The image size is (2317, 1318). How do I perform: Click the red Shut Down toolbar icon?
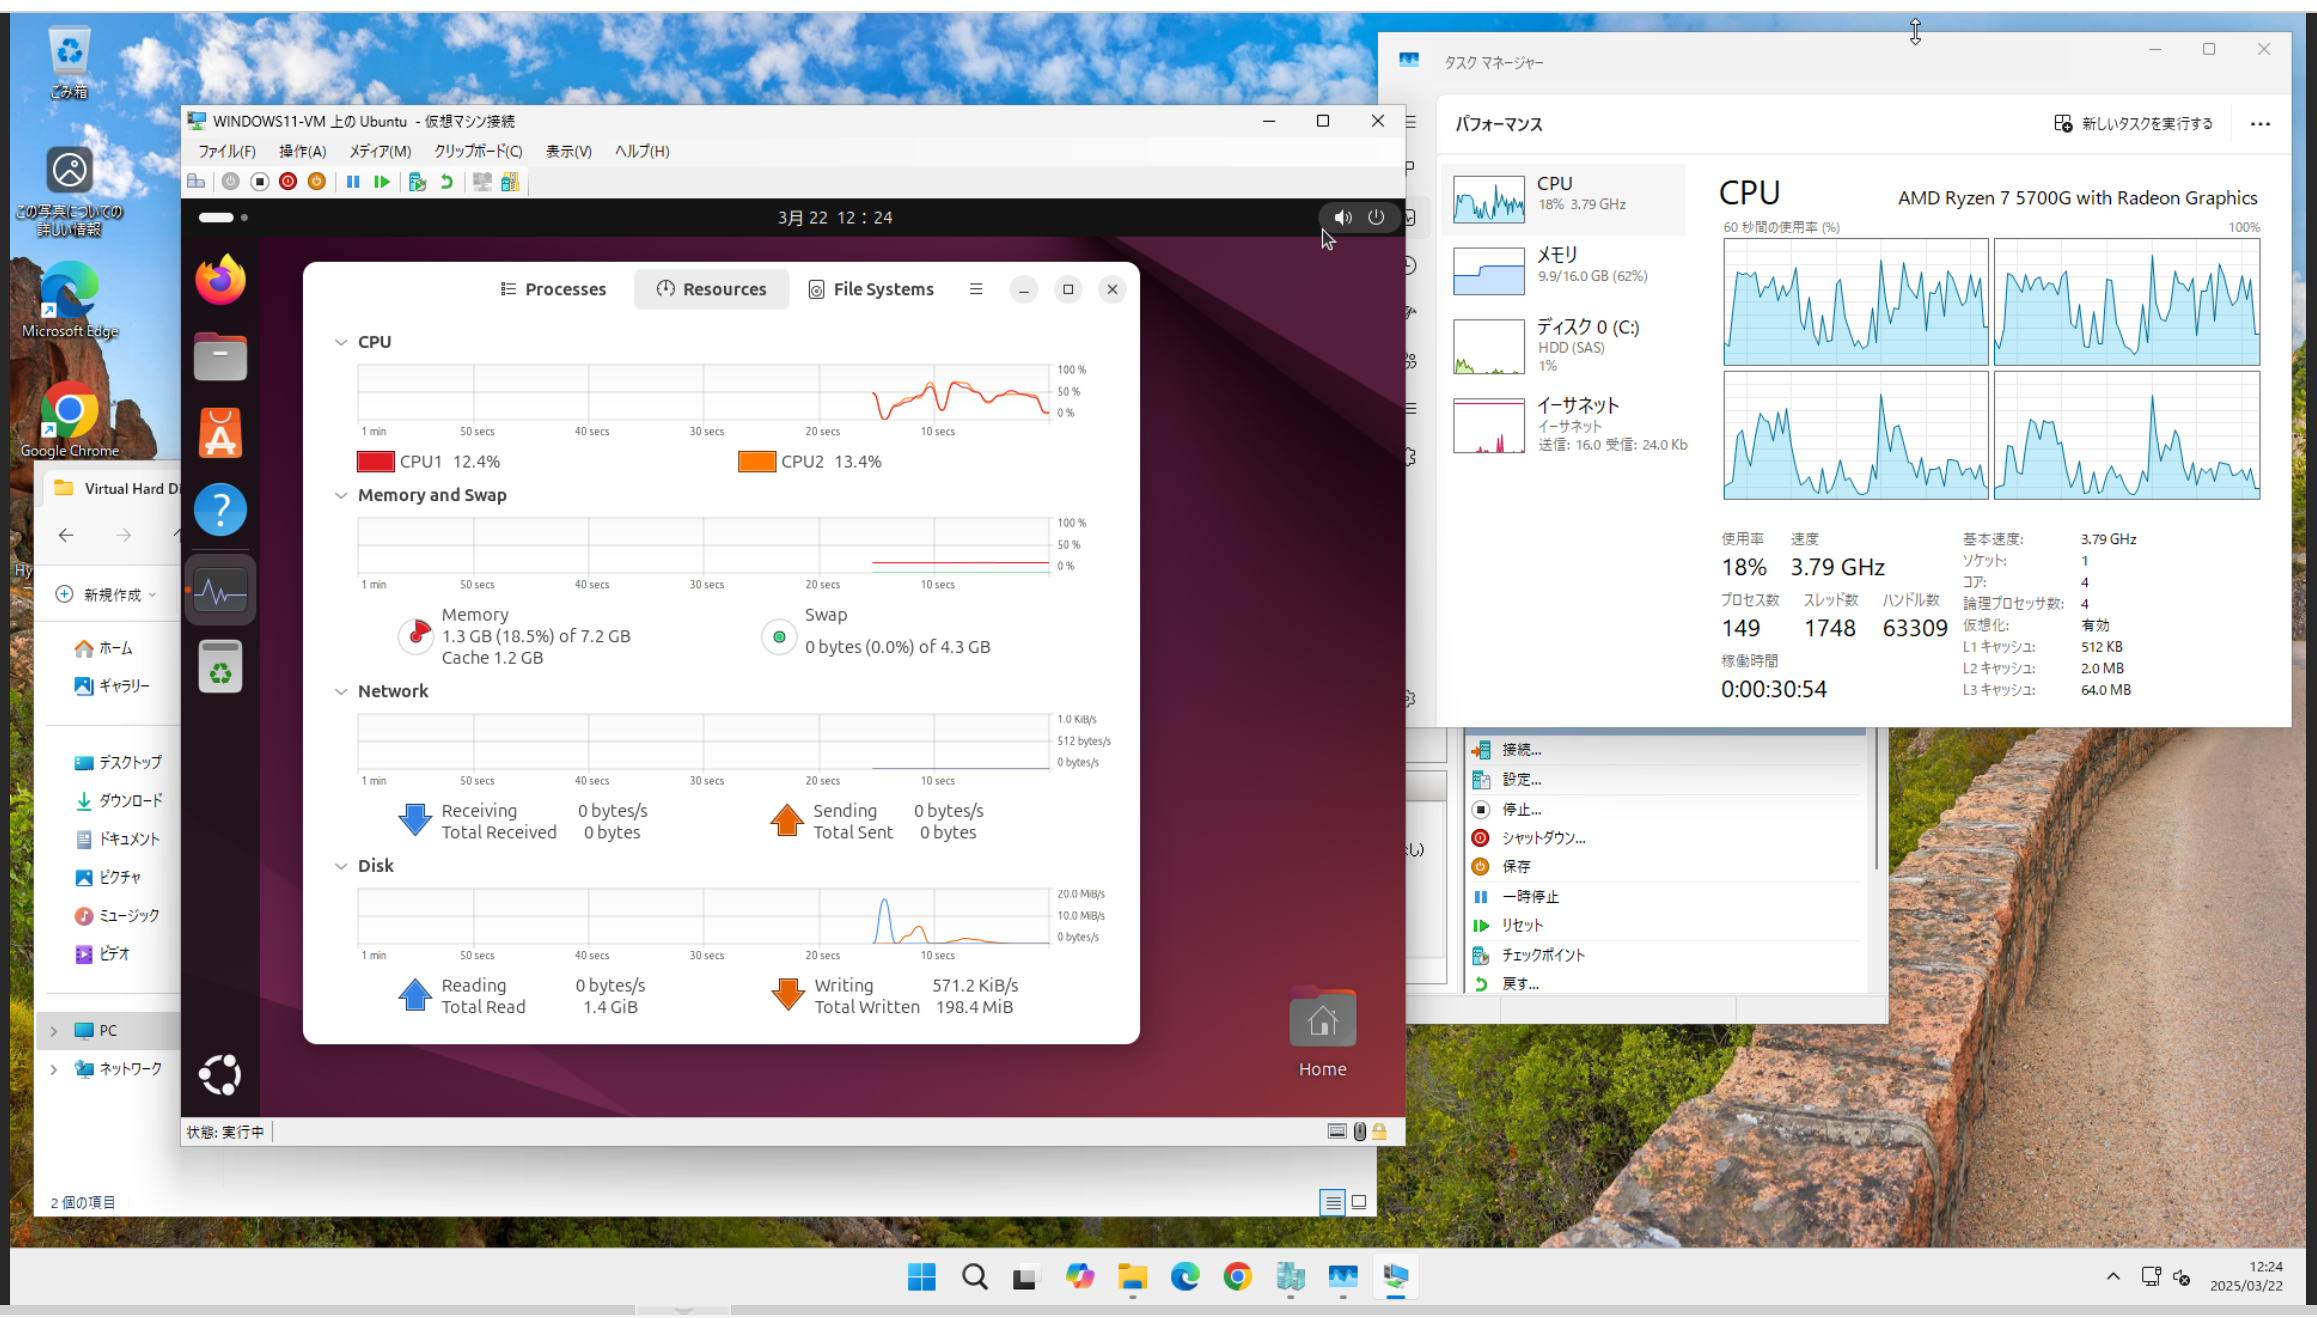(x=288, y=182)
